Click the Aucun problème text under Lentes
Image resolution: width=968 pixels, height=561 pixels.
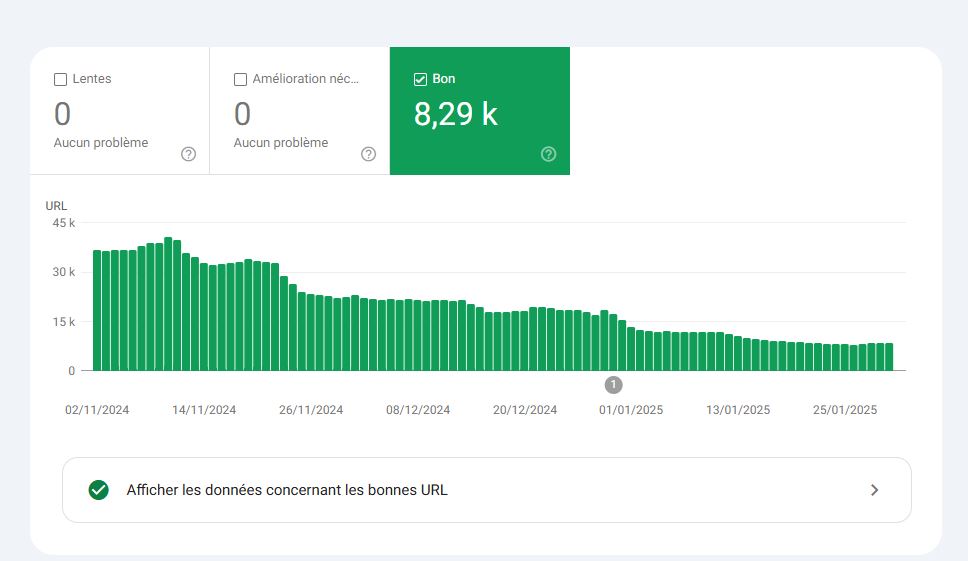[x=101, y=143]
